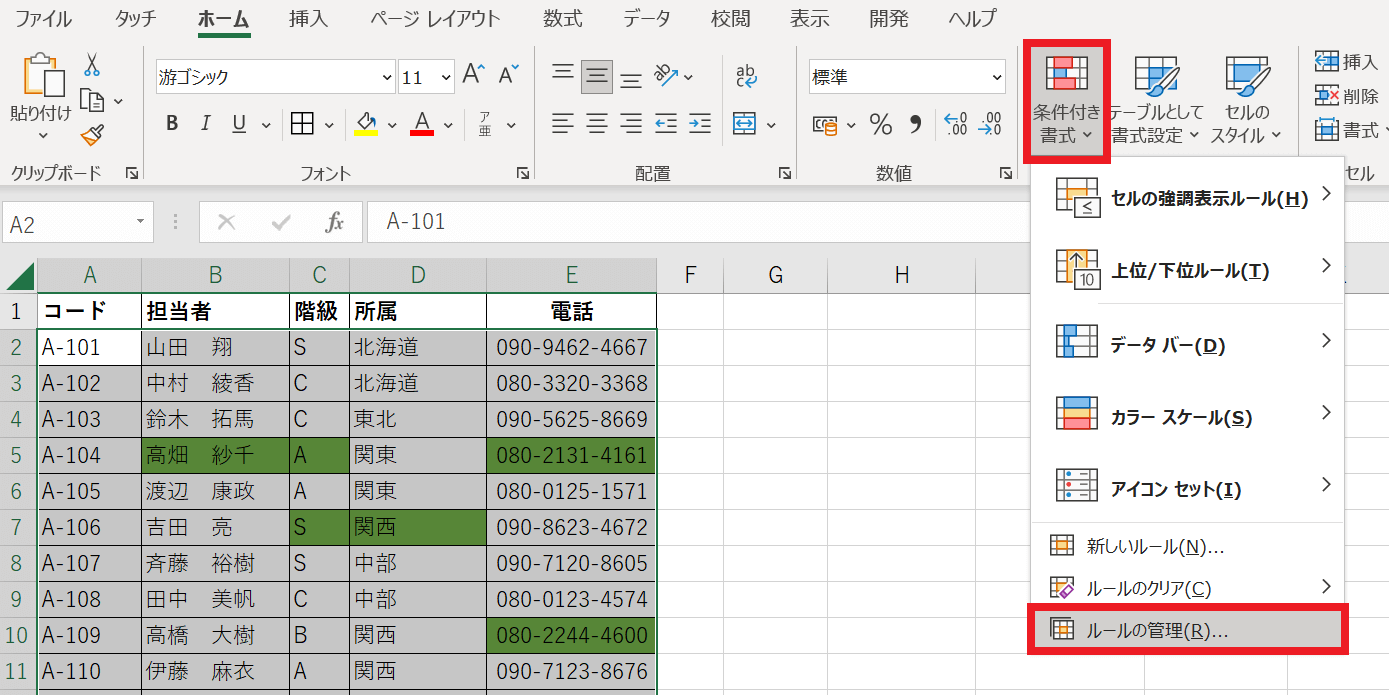Viewport: 1389px width, 695px height.
Task: Select ルールの管理 menu entry
Action: (1187, 630)
